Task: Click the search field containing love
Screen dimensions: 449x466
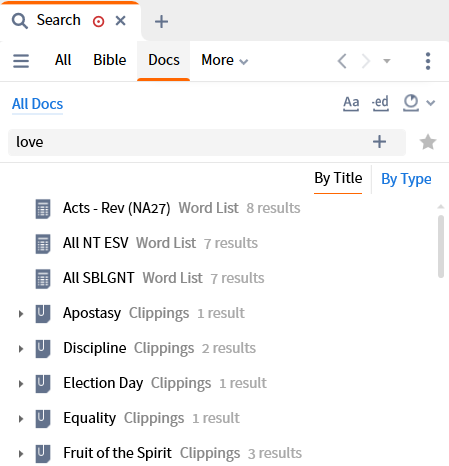Action: [207, 142]
